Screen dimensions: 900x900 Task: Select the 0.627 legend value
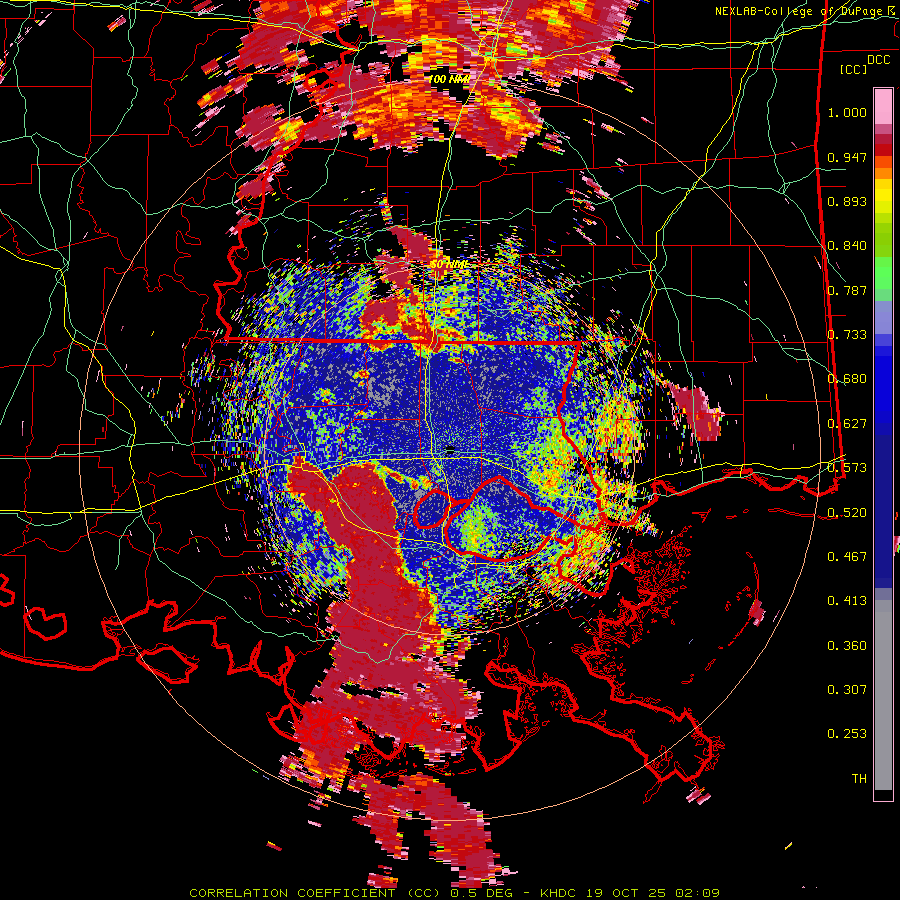tap(847, 424)
